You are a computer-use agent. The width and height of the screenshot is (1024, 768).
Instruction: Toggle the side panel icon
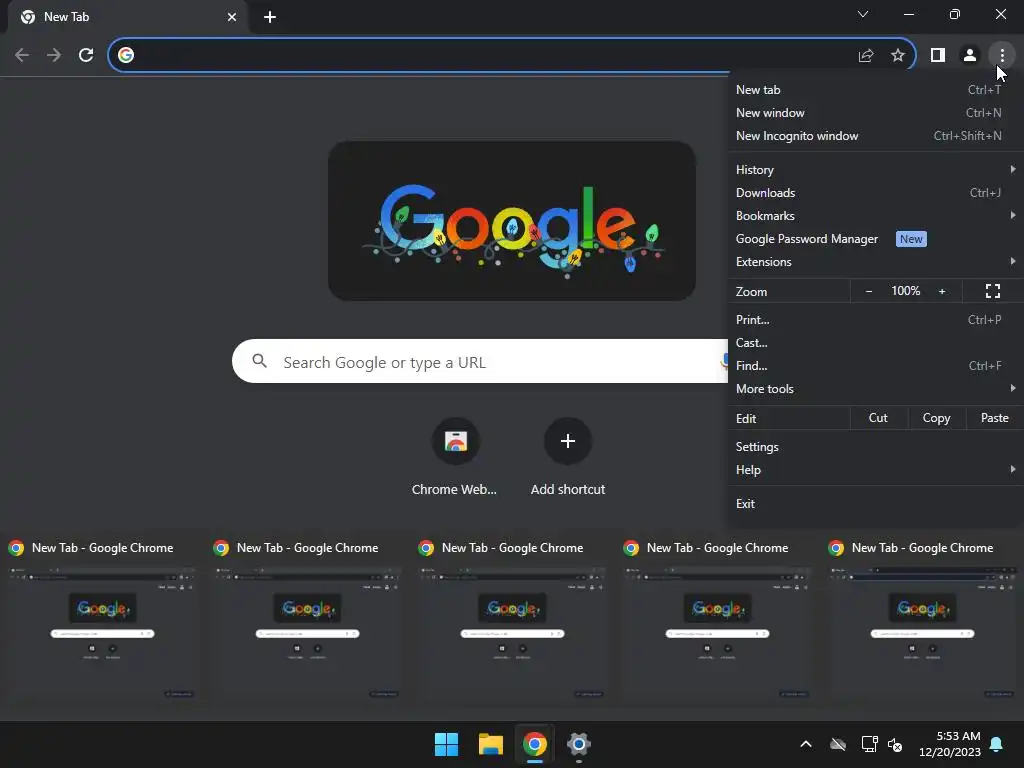point(938,55)
